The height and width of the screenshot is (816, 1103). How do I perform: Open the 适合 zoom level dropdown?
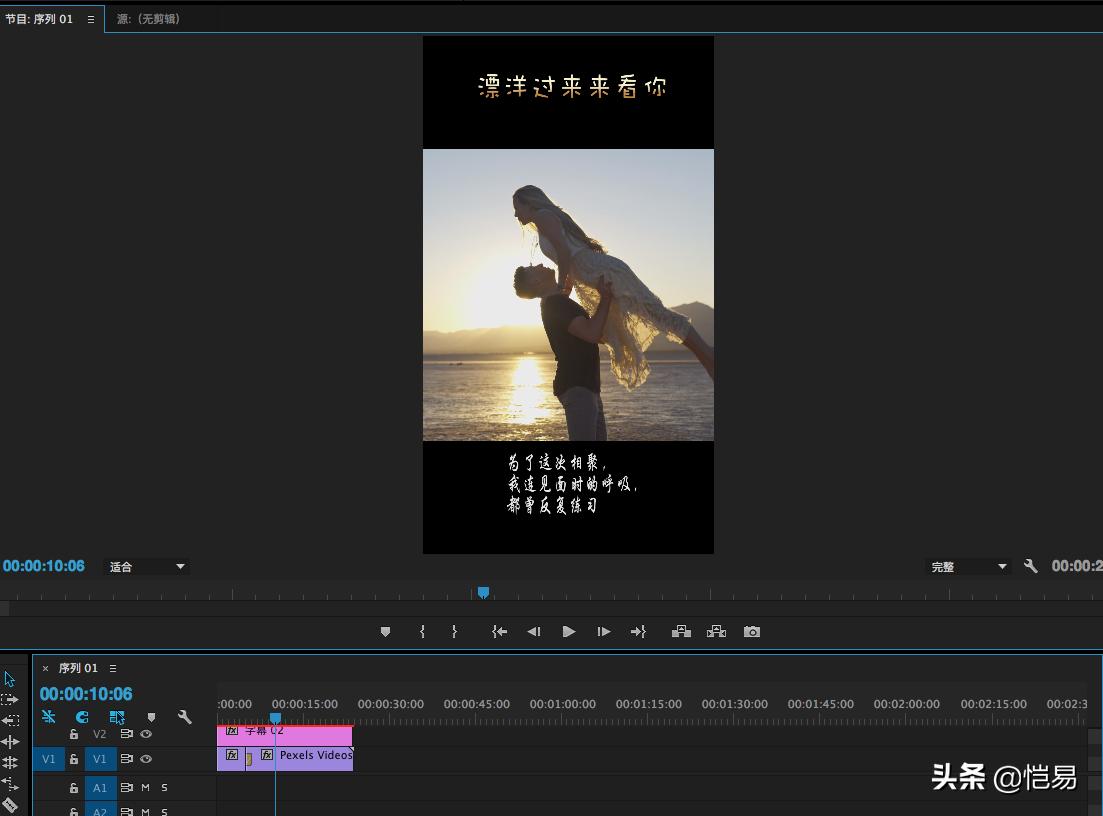pos(145,566)
